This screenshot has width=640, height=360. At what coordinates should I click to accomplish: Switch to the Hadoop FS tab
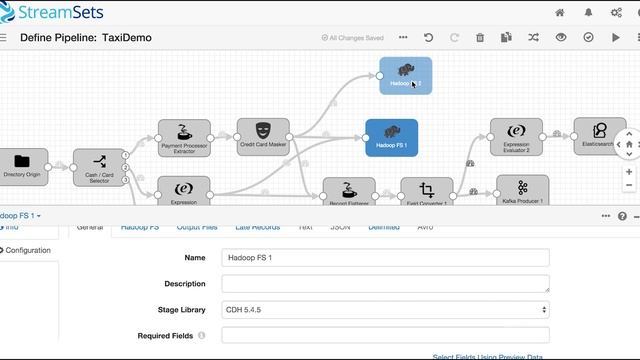tap(140, 227)
